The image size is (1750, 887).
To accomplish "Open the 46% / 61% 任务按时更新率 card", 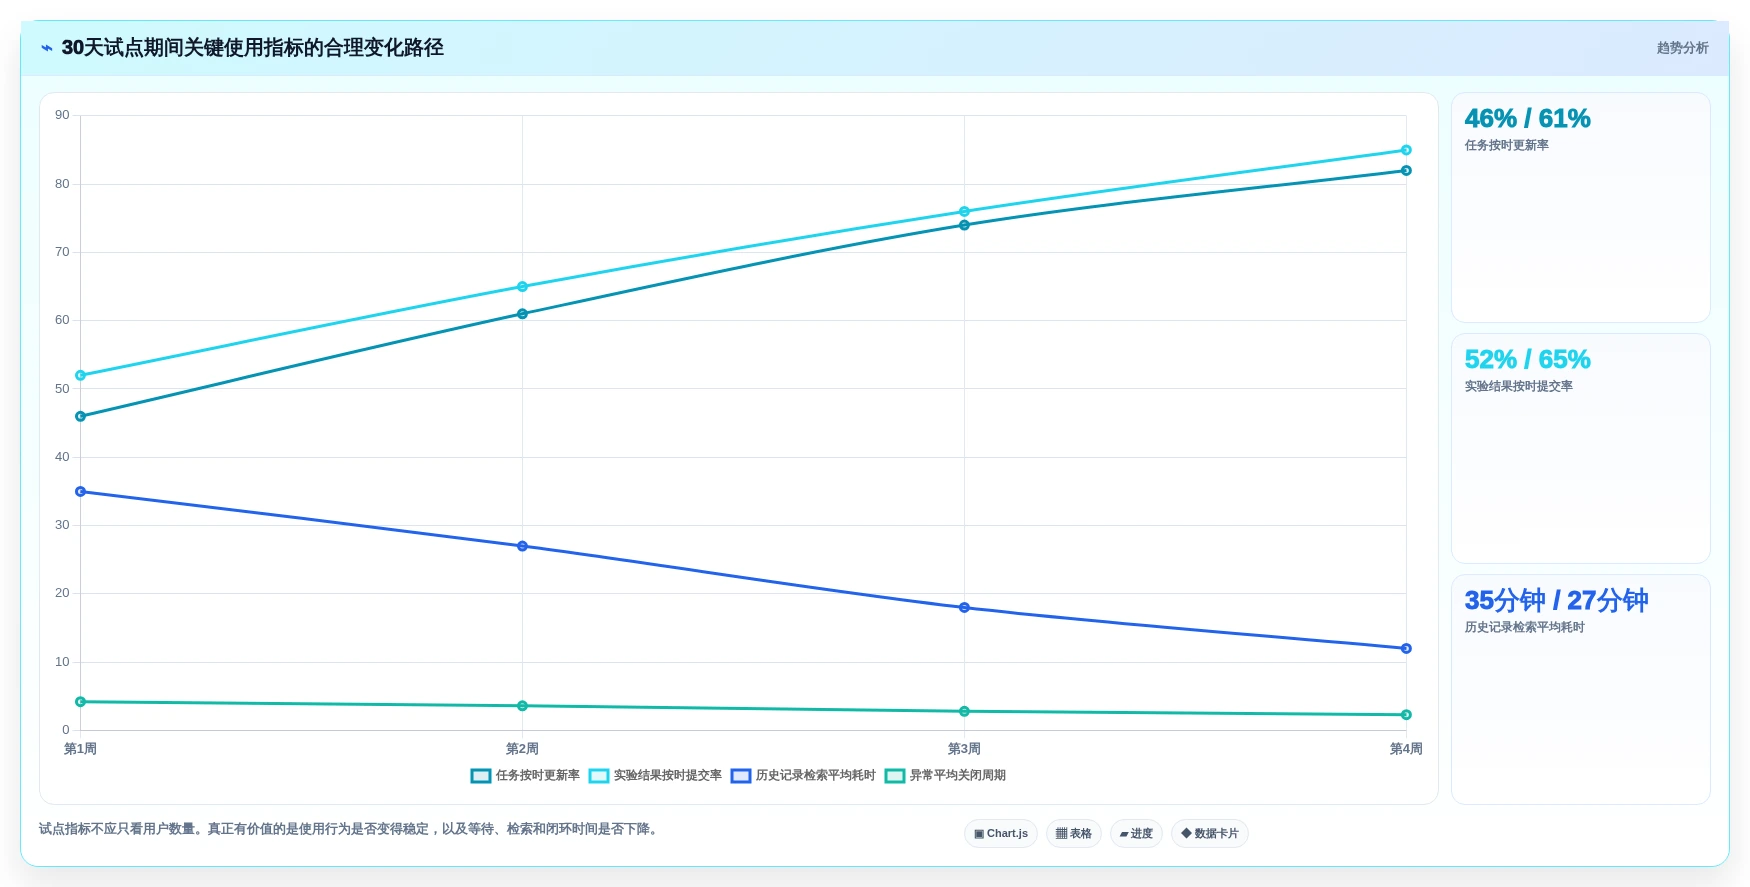I will click(1580, 208).
